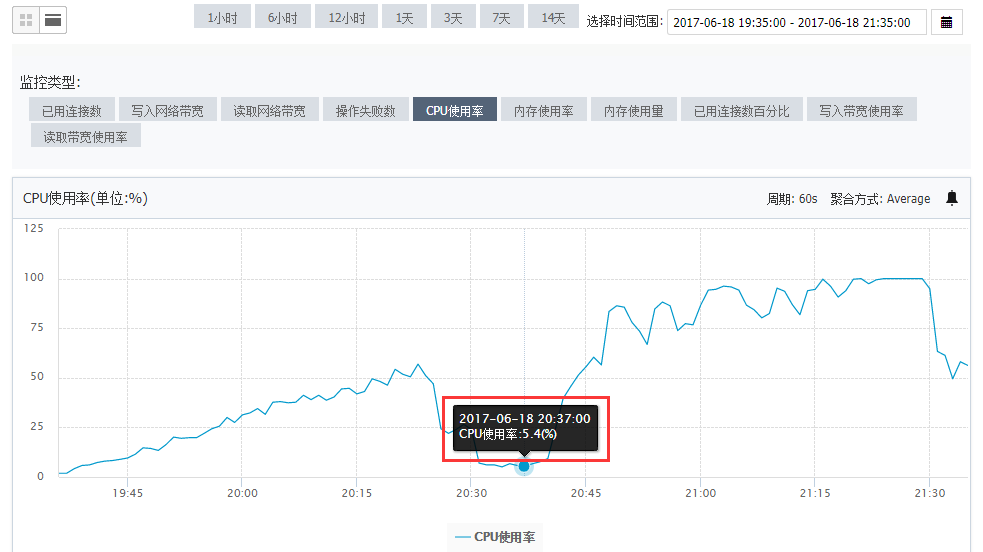Open the calendar date picker icon
983x552 pixels.
947,23
